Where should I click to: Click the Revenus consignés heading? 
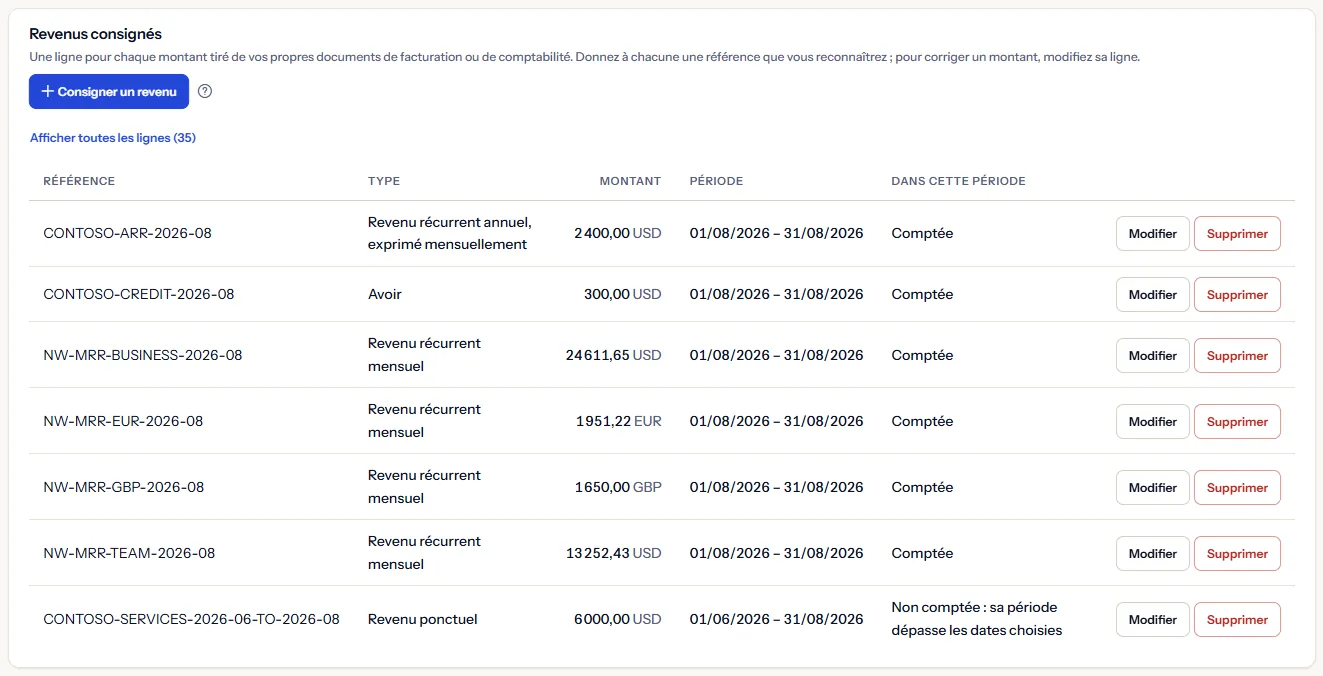pos(95,35)
